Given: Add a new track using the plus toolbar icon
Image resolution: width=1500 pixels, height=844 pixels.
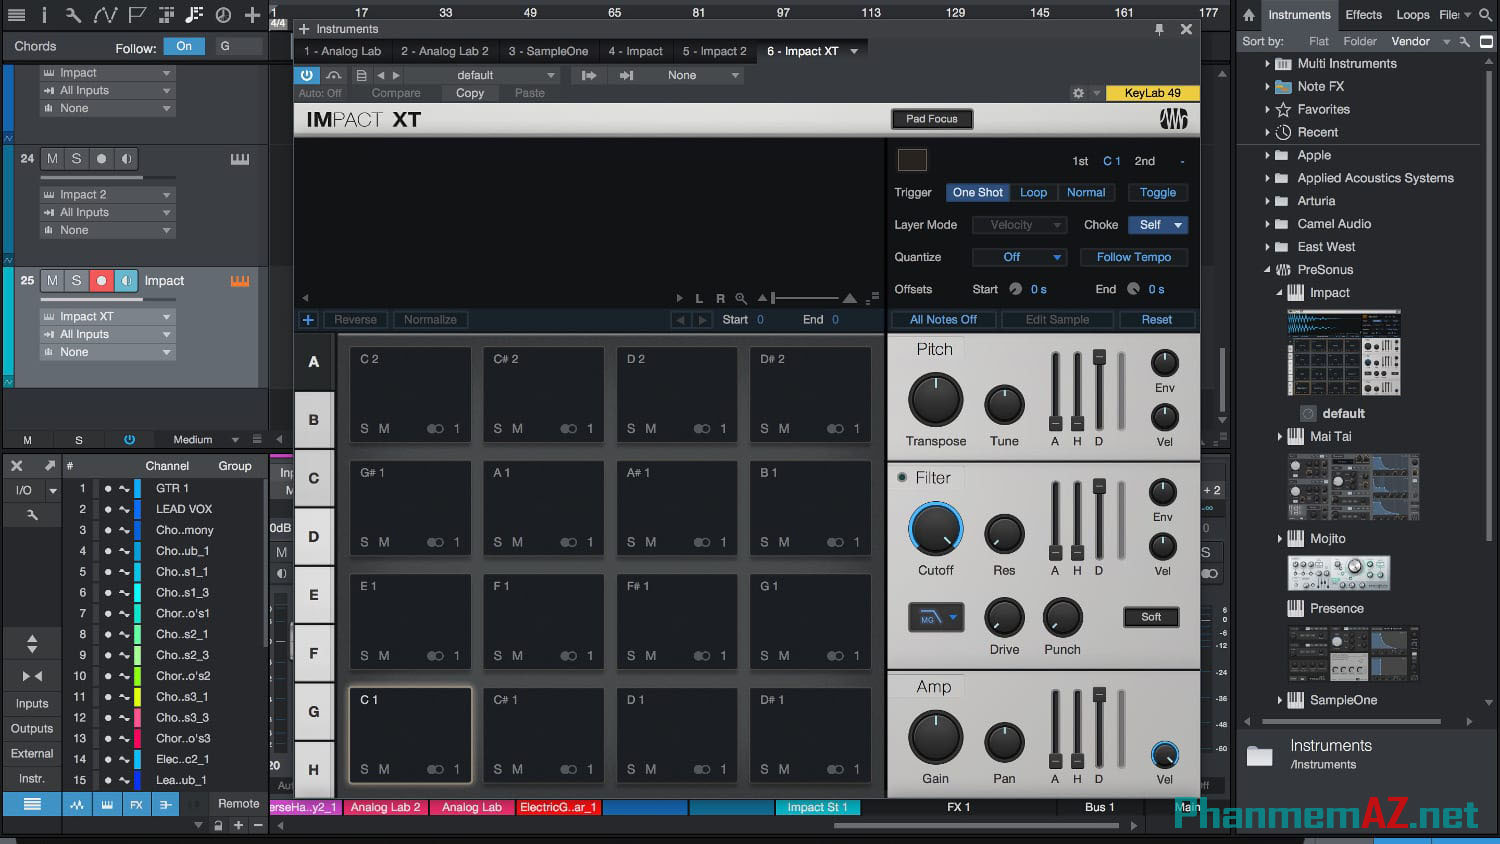Looking at the screenshot, I should point(253,15).
